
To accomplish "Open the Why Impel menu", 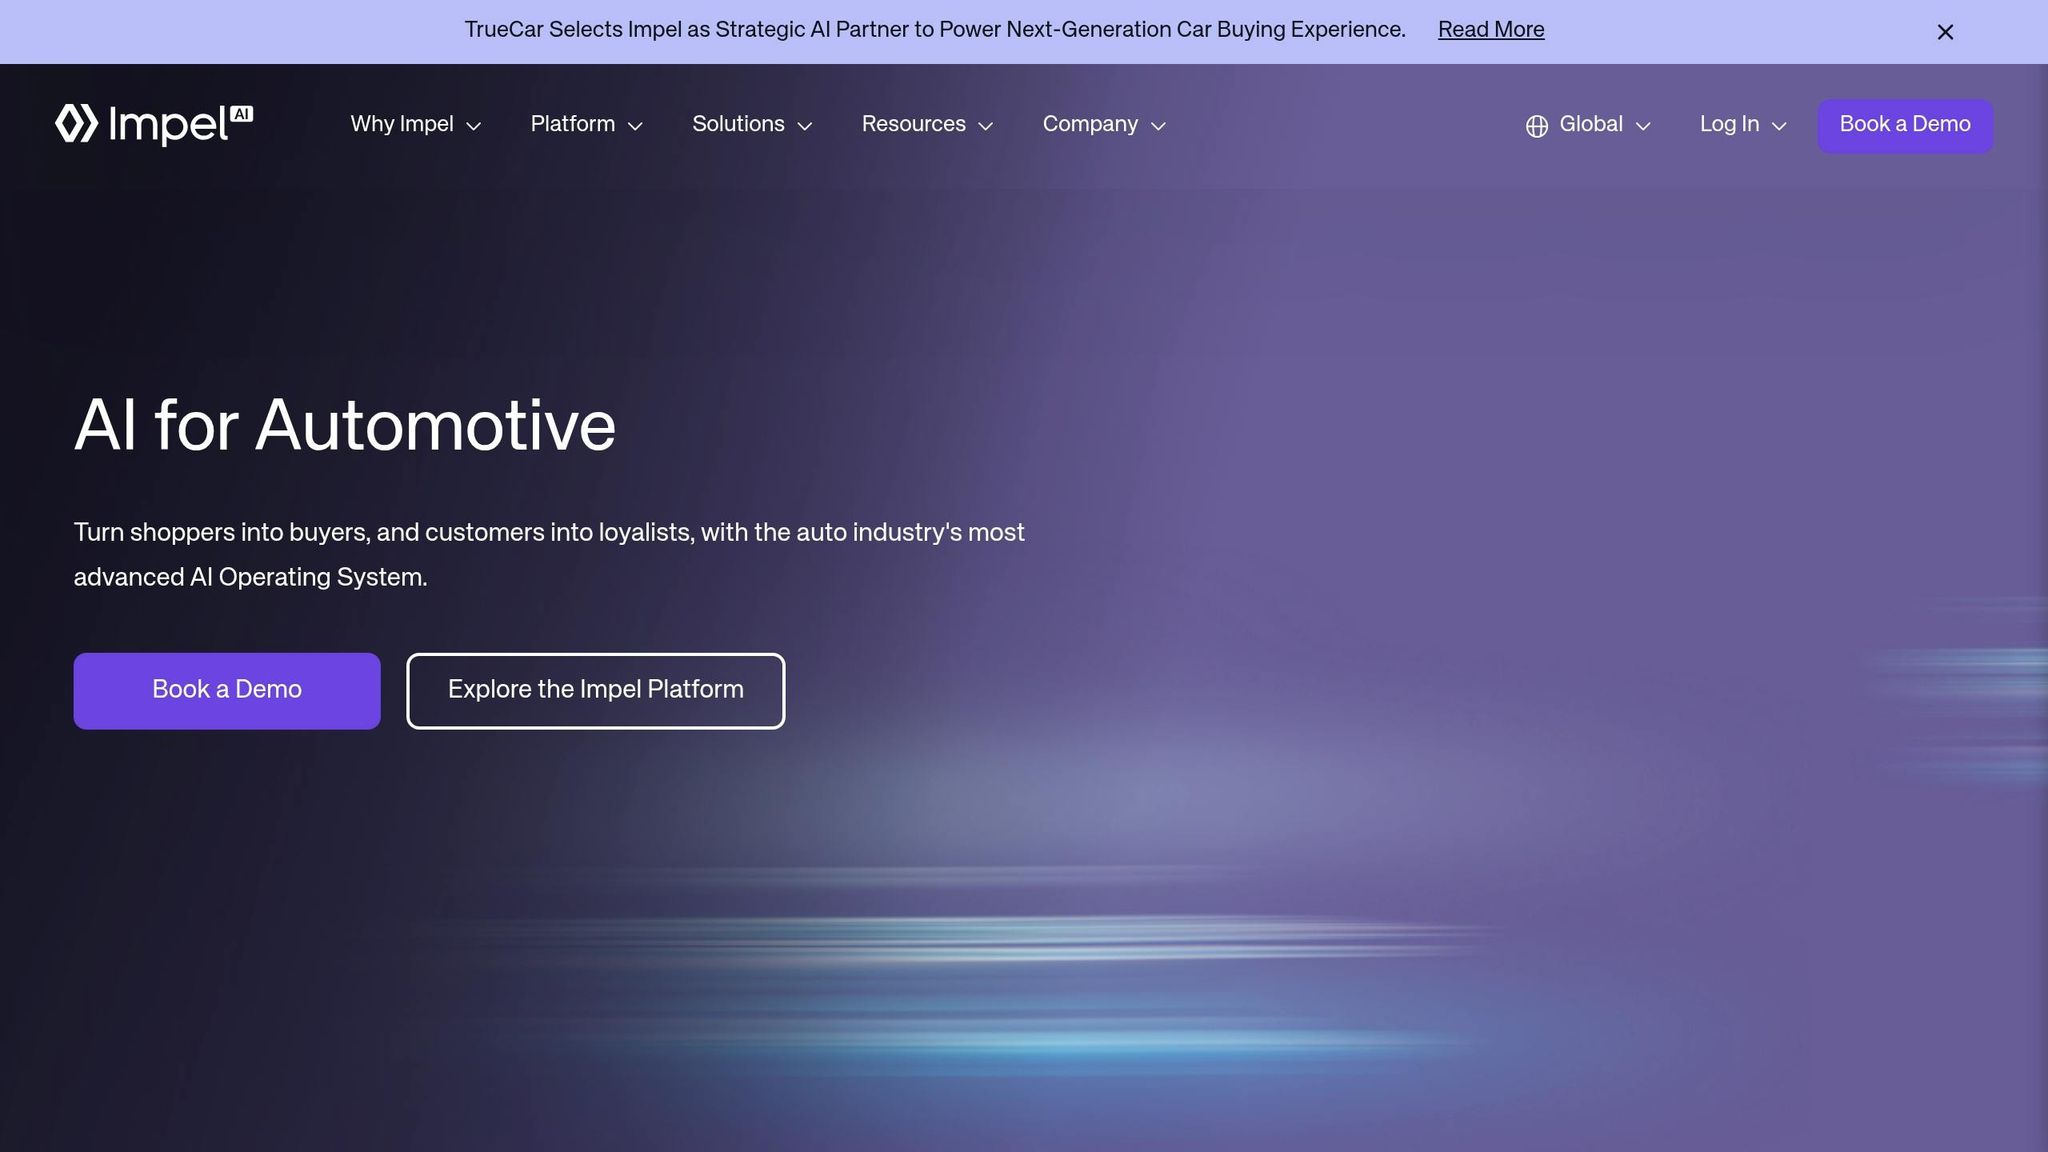I will point(415,125).
